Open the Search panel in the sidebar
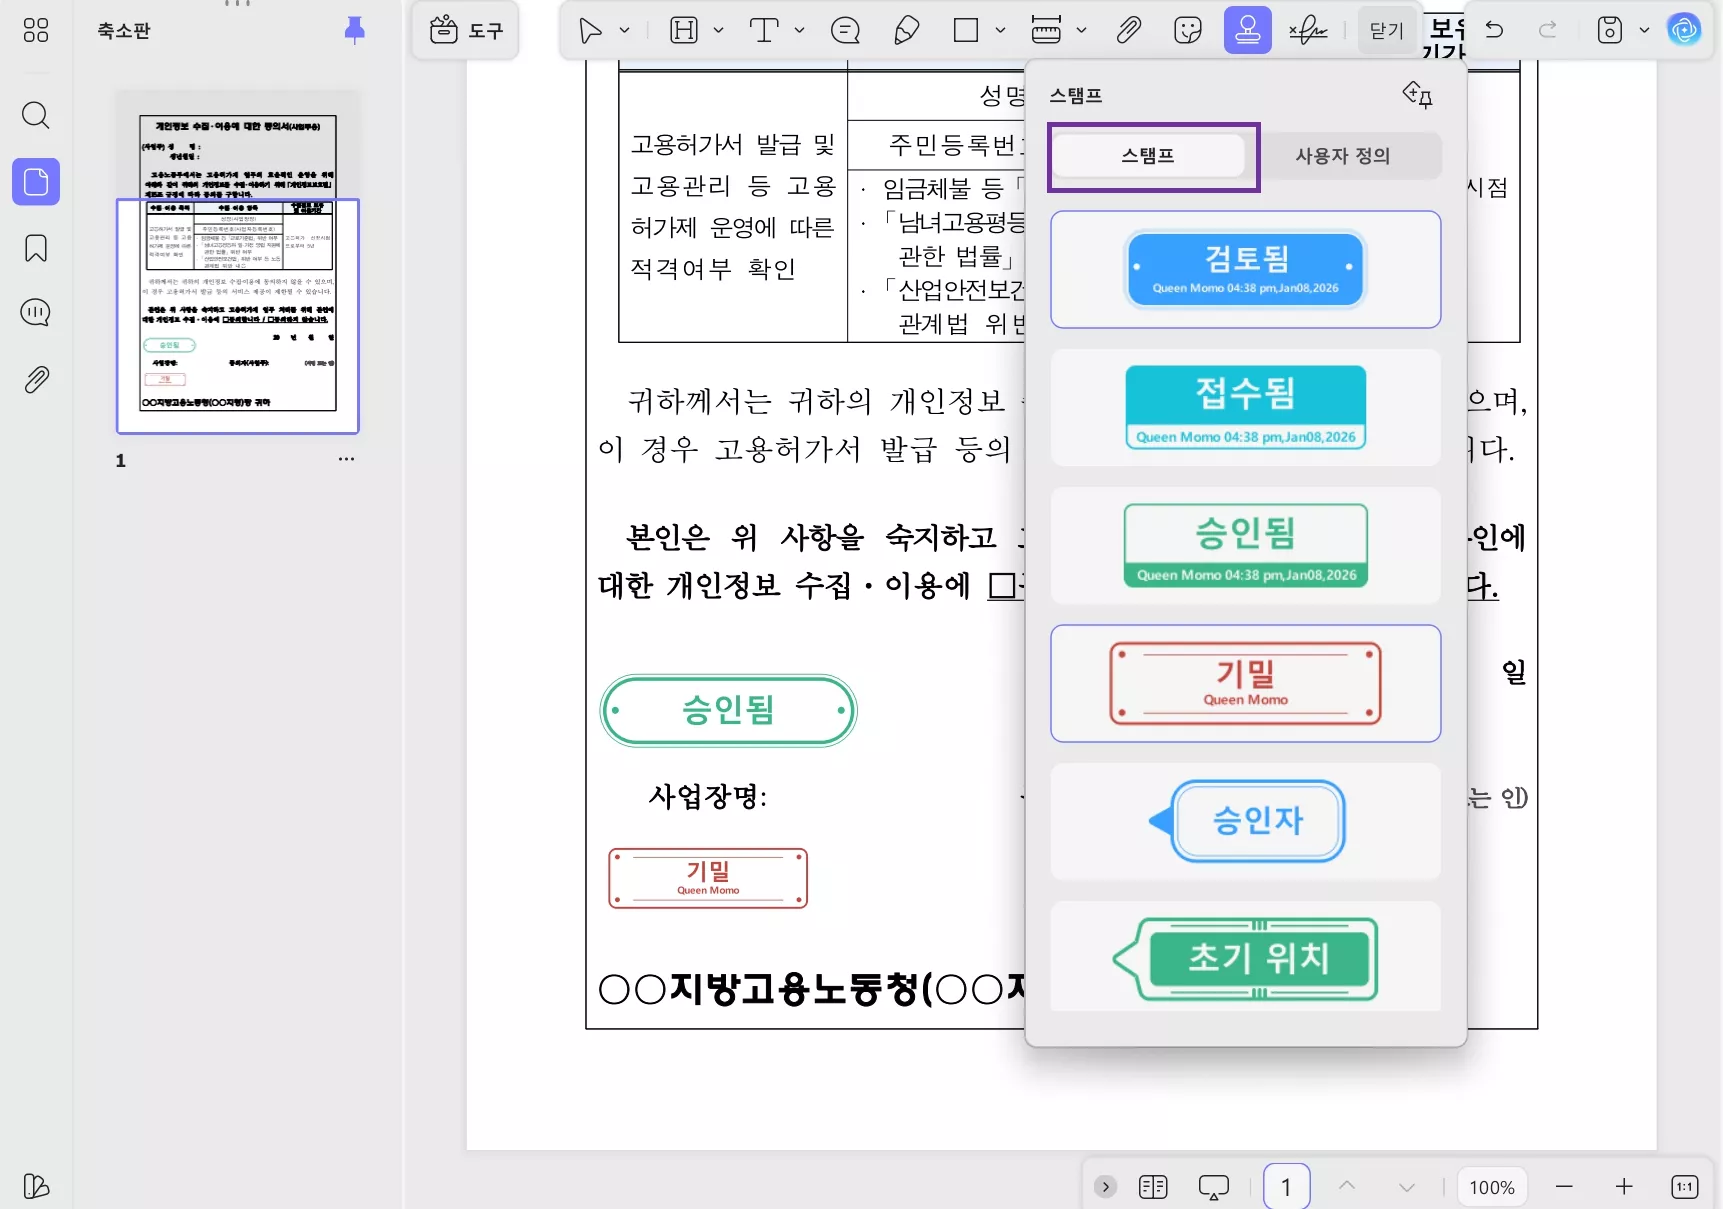This screenshot has height=1209, width=1723. click(x=35, y=116)
